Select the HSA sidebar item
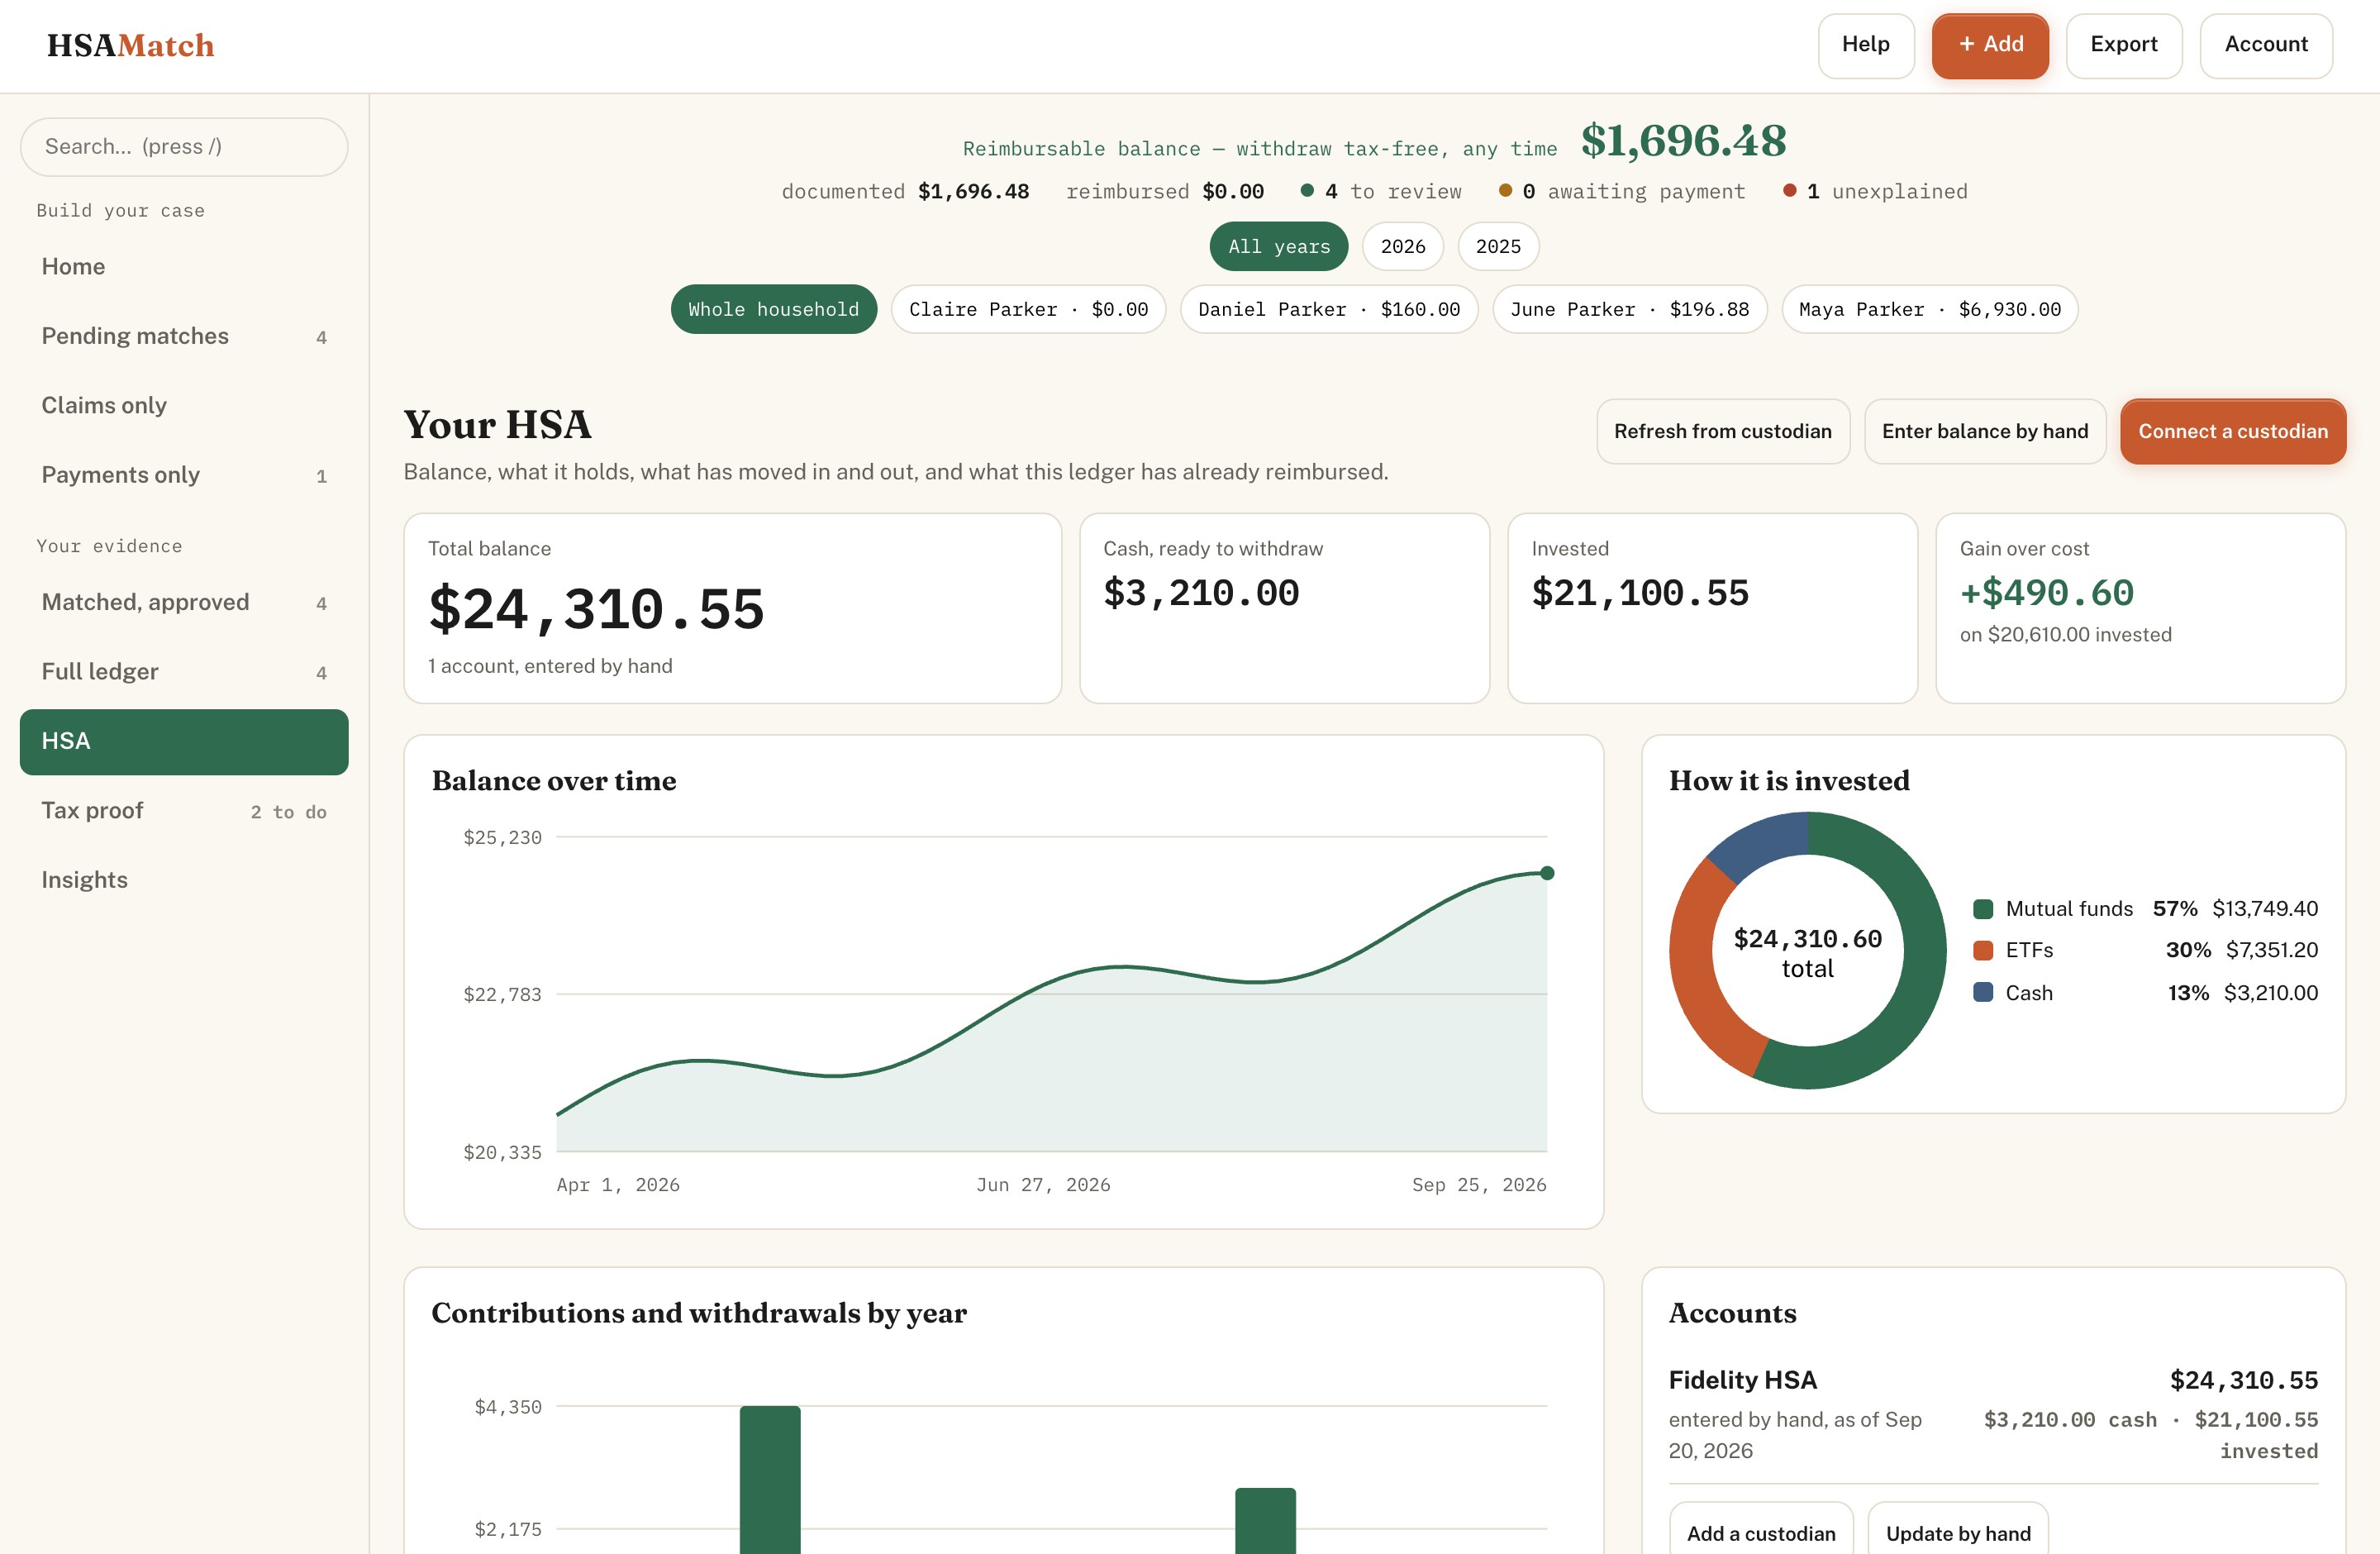Image resolution: width=2380 pixels, height=1554 pixels. [x=184, y=741]
